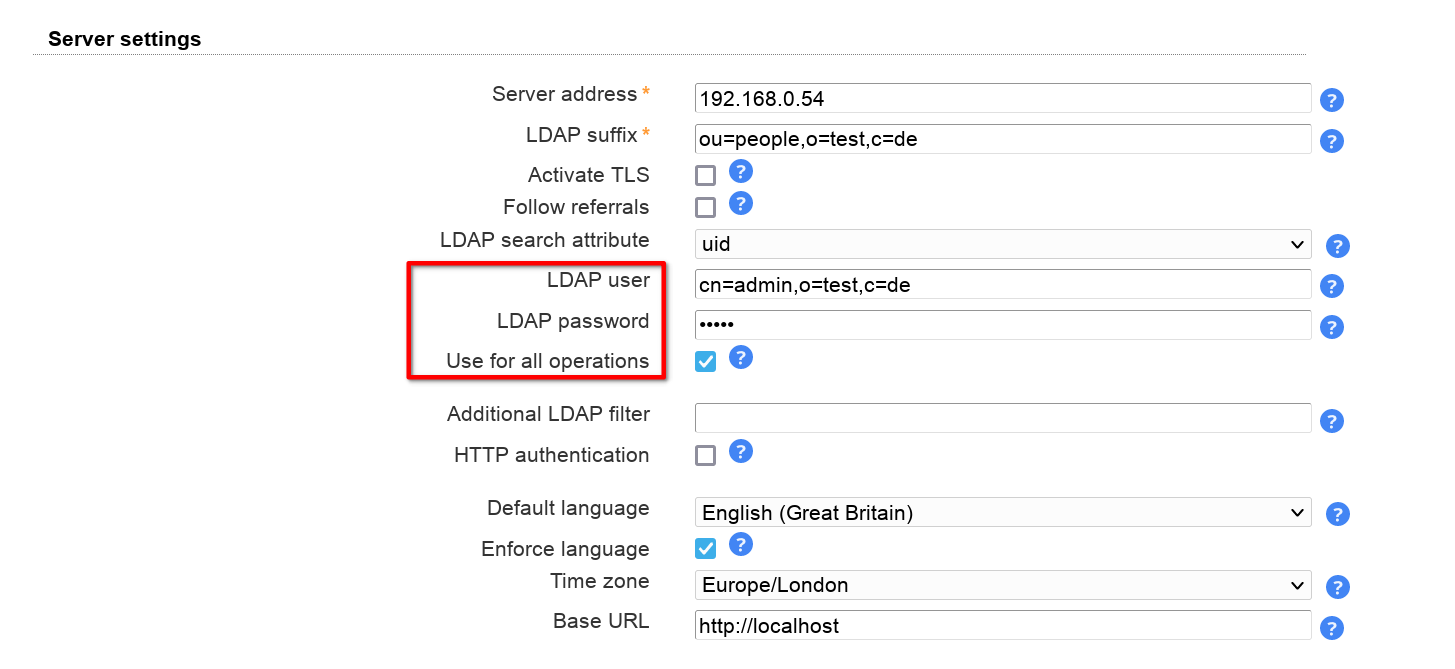This screenshot has width=1455, height=669.
Task: Tick the Follow referrals checkbox
Action: point(706,208)
